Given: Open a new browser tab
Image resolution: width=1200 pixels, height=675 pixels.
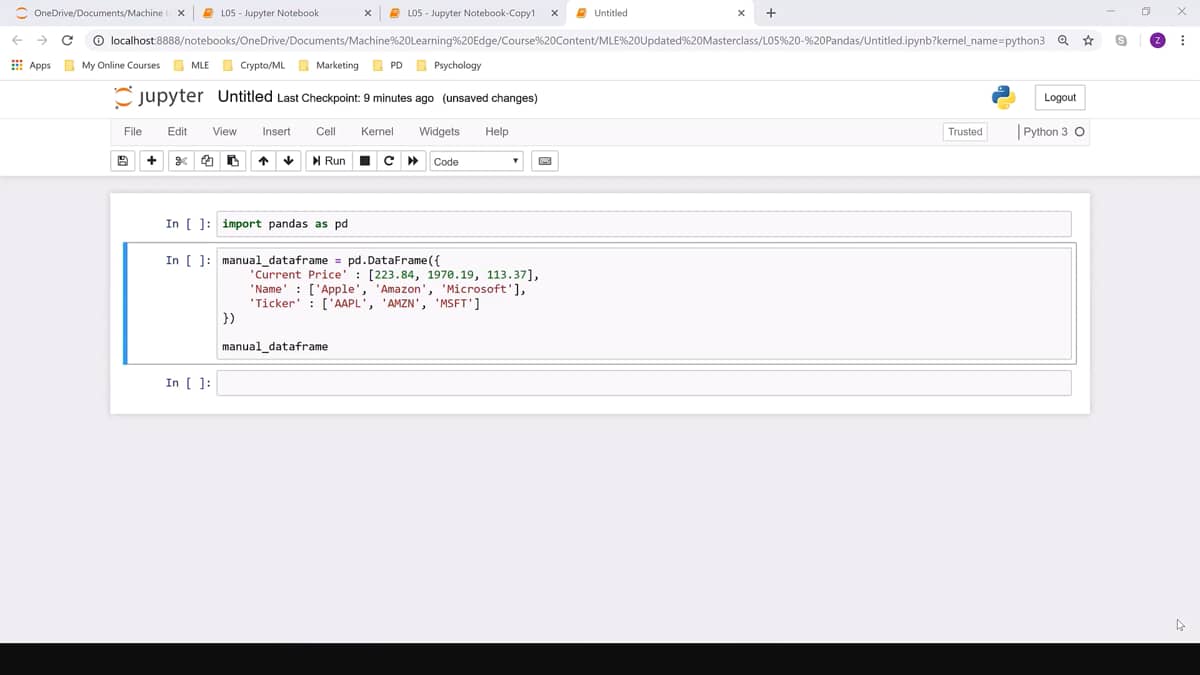Looking at the screenshot, I should pyautogui.click(x=770, y=13).
